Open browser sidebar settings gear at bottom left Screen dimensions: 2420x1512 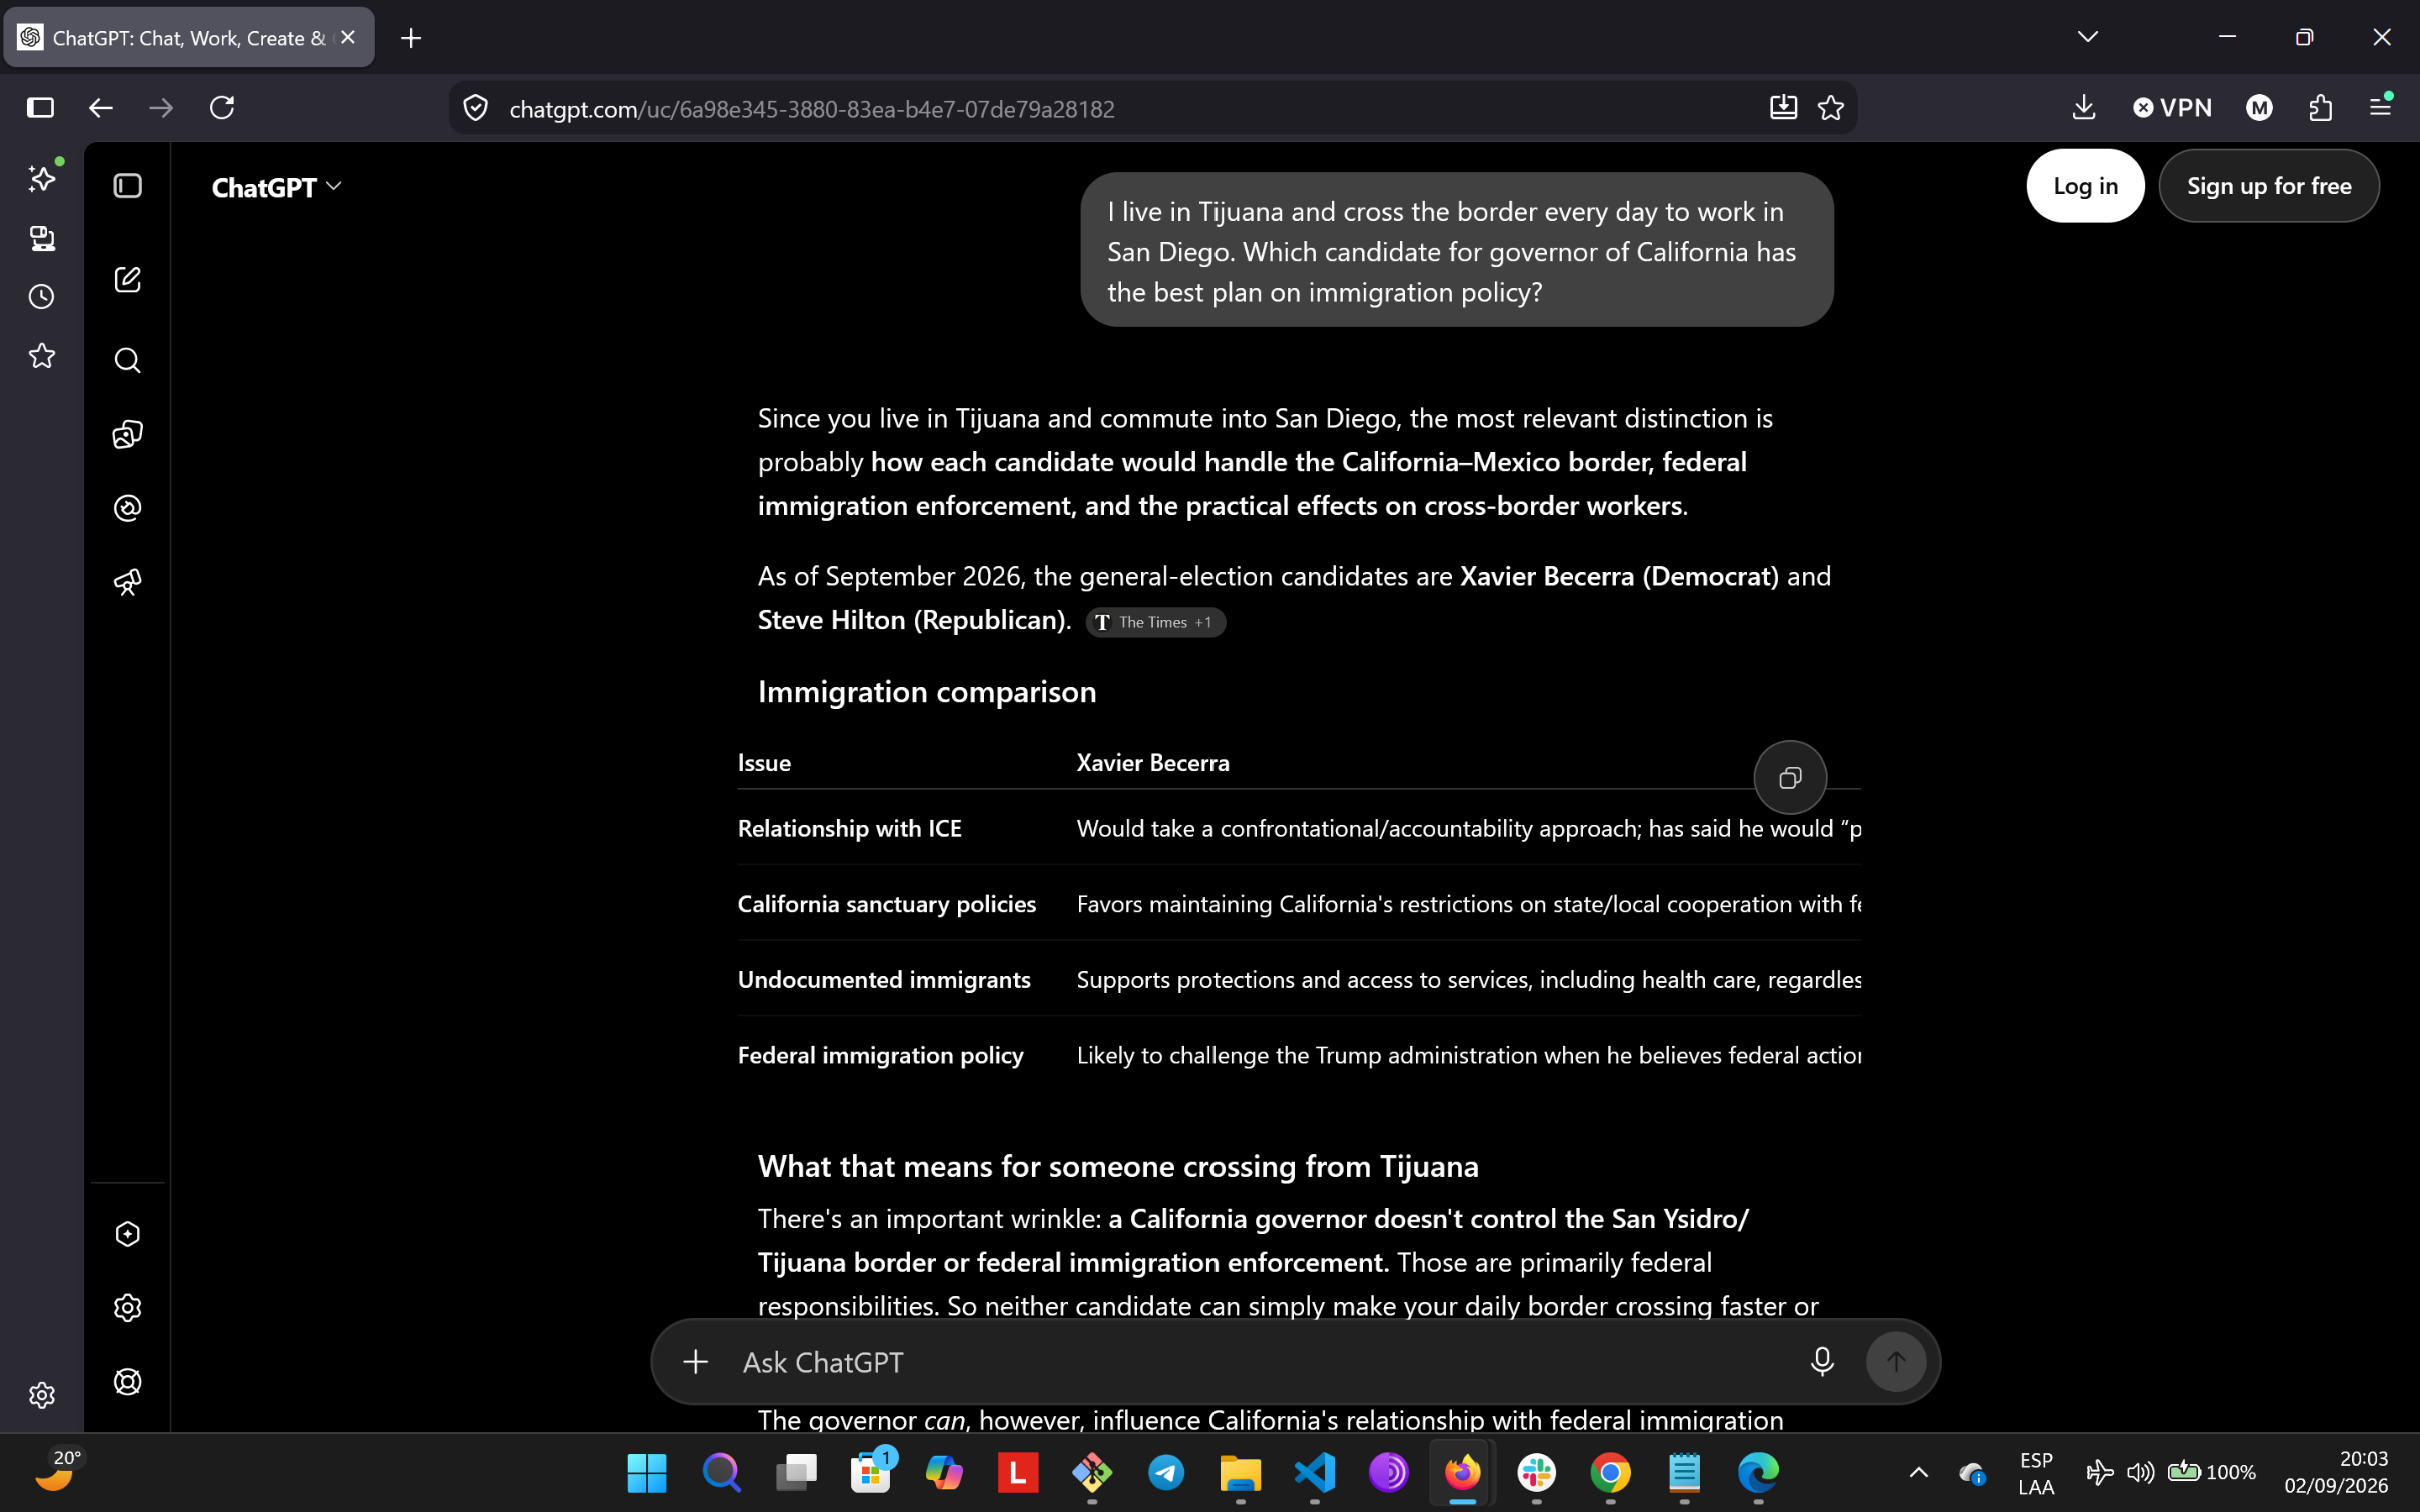point(42,1395)
